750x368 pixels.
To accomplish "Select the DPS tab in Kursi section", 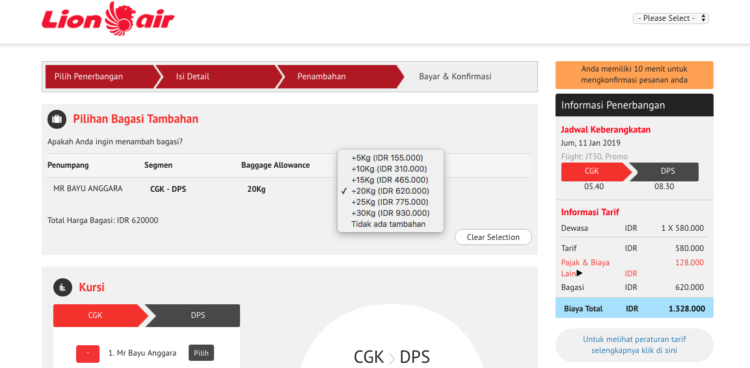I will [195, 315].
